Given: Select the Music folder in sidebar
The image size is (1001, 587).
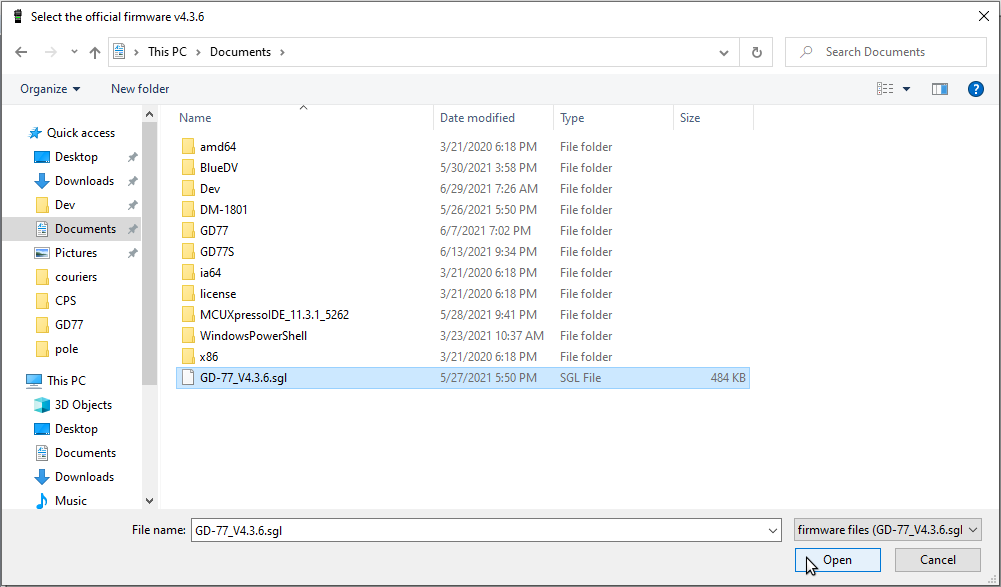Looking at the screenshot, I should point(70,501).
